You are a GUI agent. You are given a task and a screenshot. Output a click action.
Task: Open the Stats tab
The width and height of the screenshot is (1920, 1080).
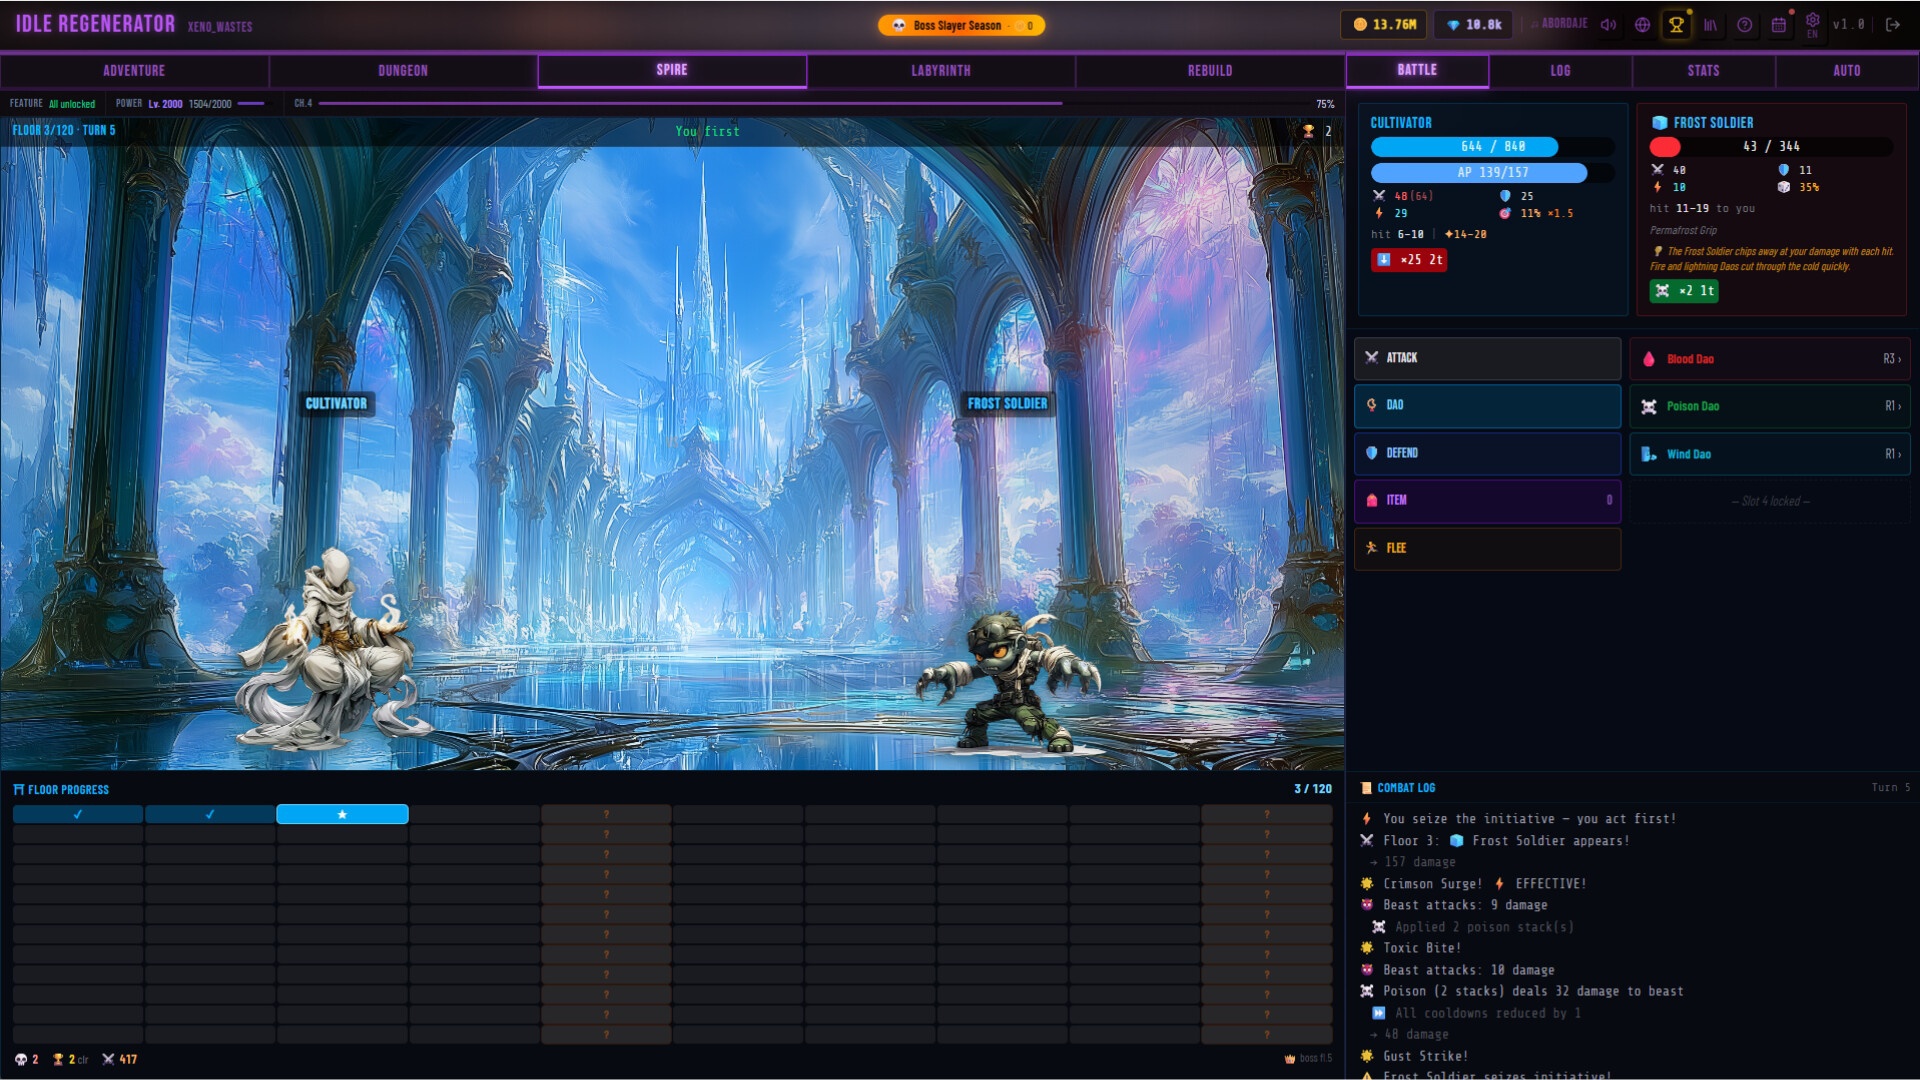click(x=1704, y=71)
